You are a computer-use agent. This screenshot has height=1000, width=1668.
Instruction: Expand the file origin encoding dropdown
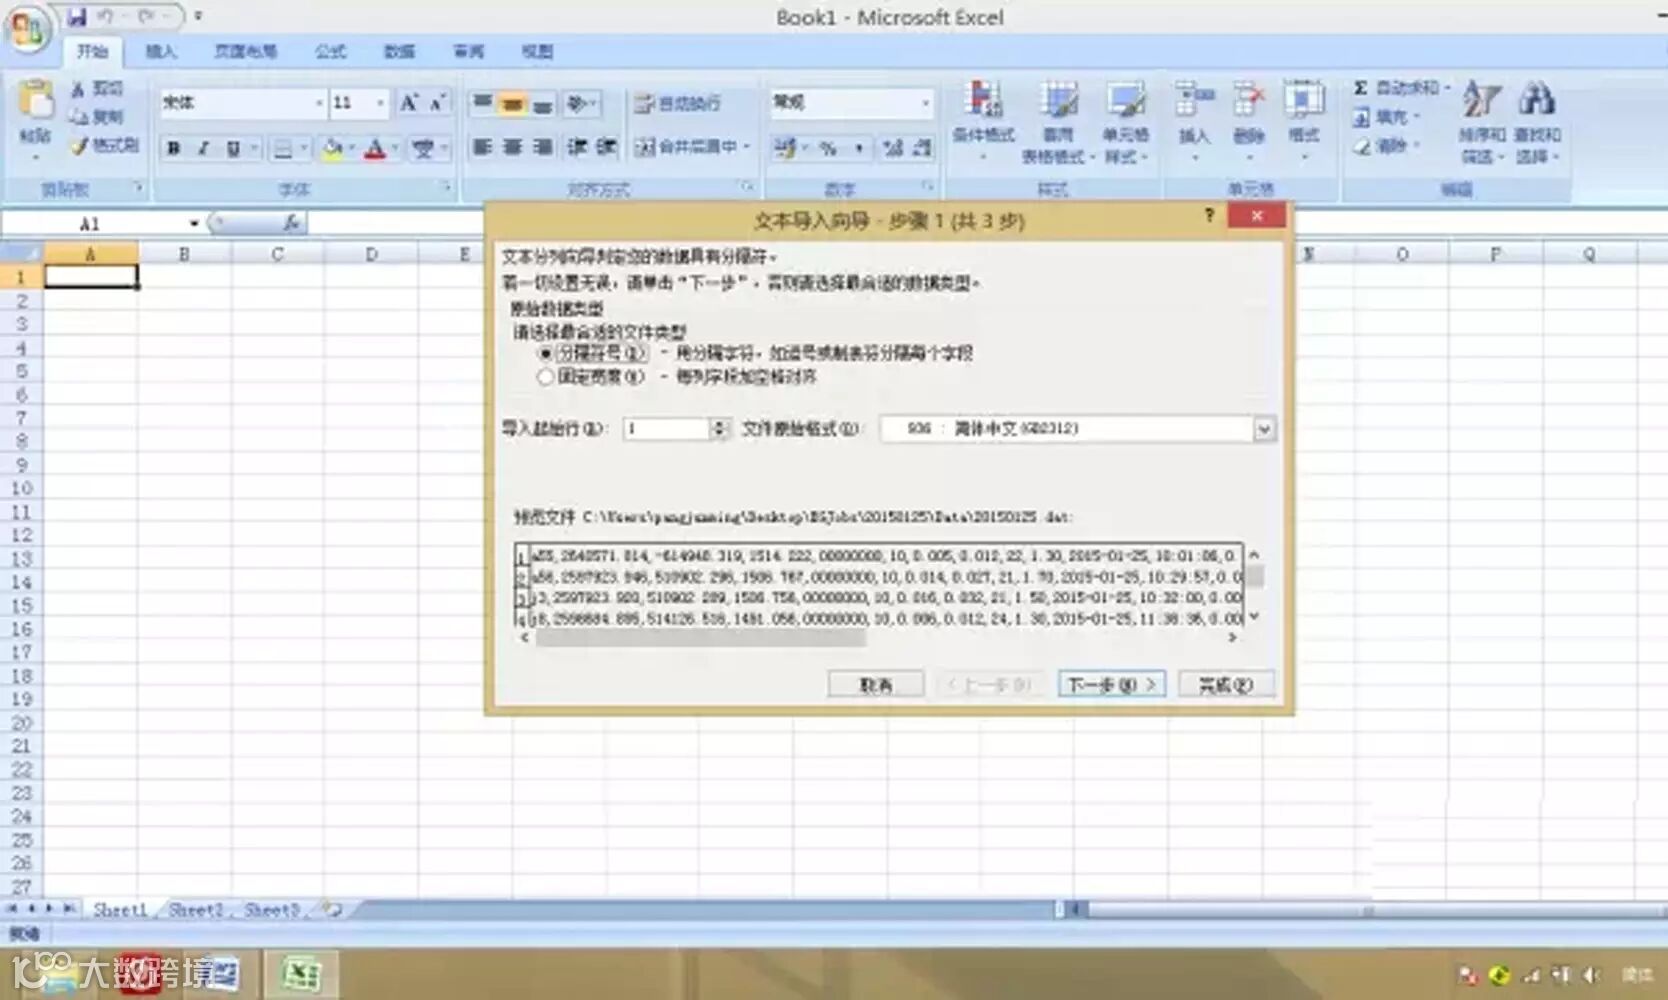(1264, 429)
